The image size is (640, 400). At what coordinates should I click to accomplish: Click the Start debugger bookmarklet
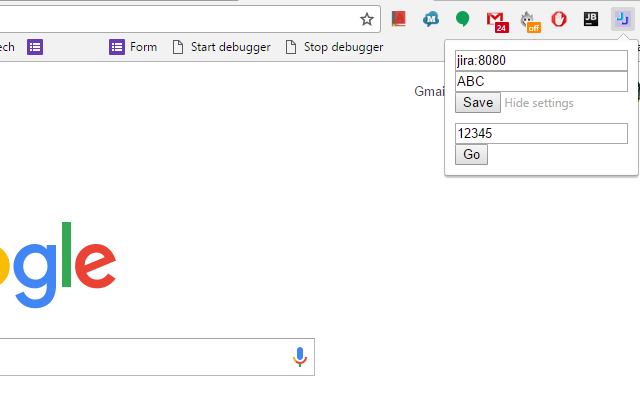coord(222,47)
